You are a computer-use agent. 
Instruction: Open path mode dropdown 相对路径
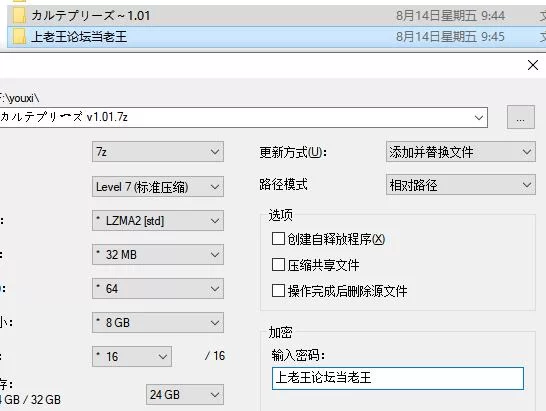pyautogui.click(x=461, y=185)
